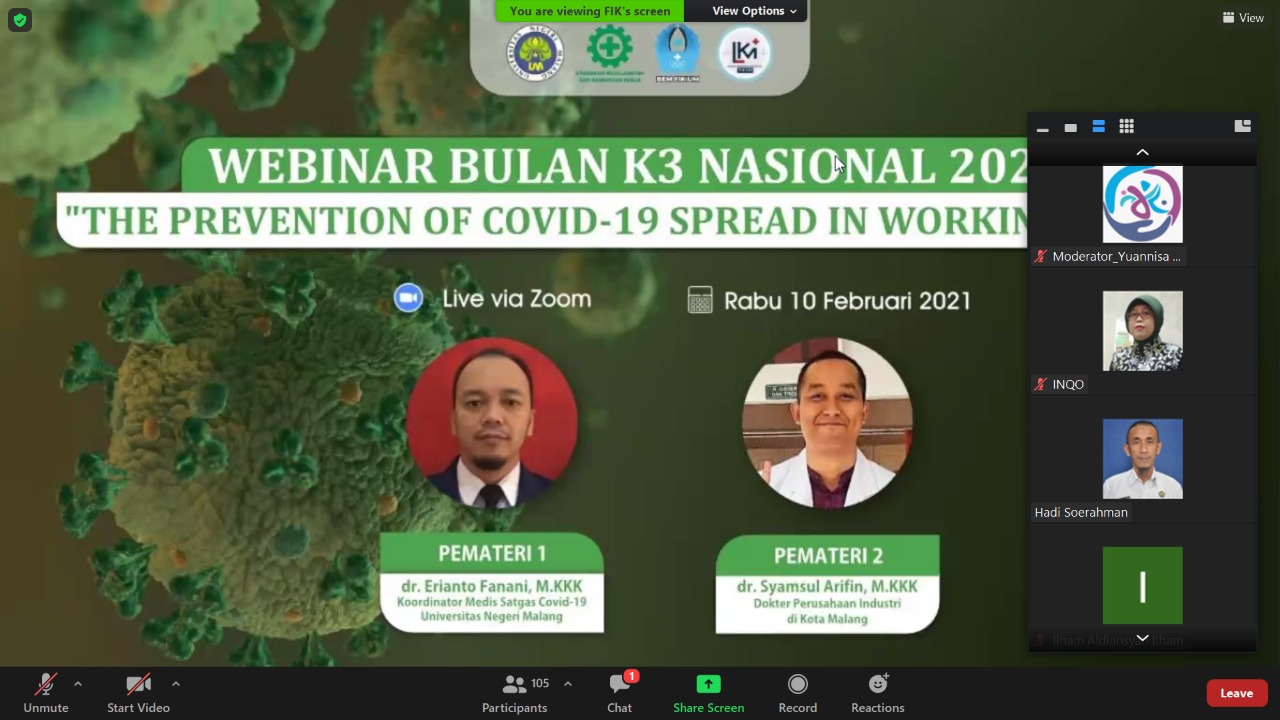Click the calendar icon beside Rabu date
Viewport: 1280px width, 720px height.
(700, 300)
